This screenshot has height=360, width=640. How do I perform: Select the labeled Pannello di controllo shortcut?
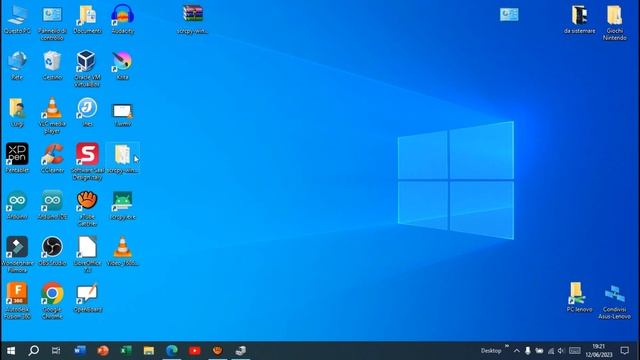coord(52,16)
